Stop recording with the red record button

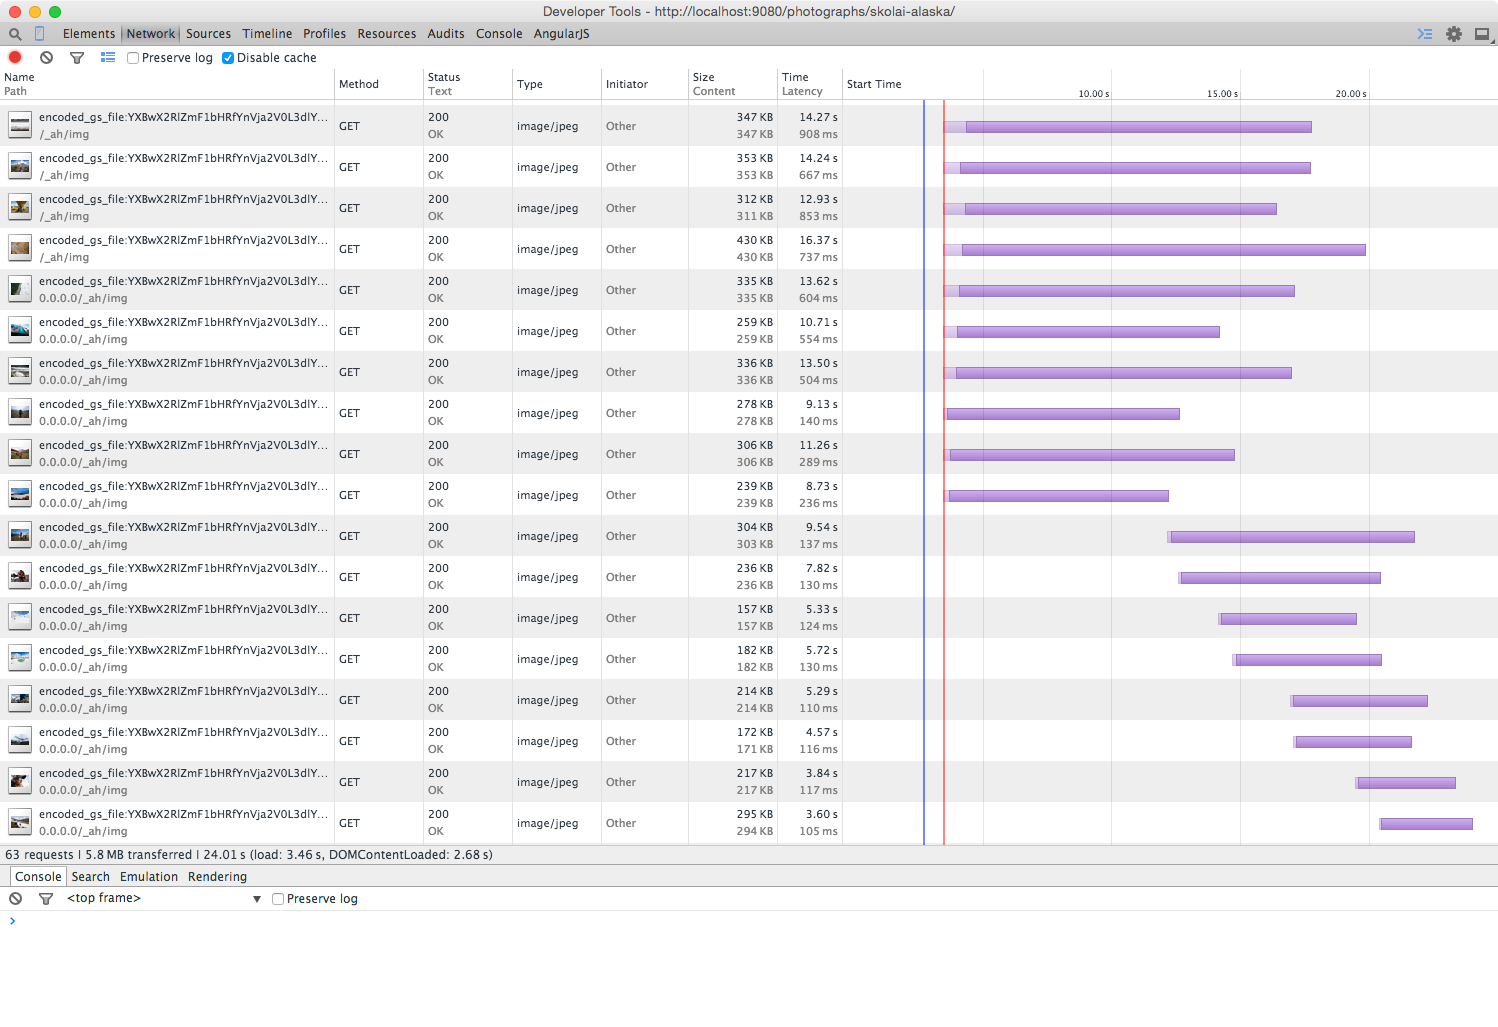[x=15, y=58]
